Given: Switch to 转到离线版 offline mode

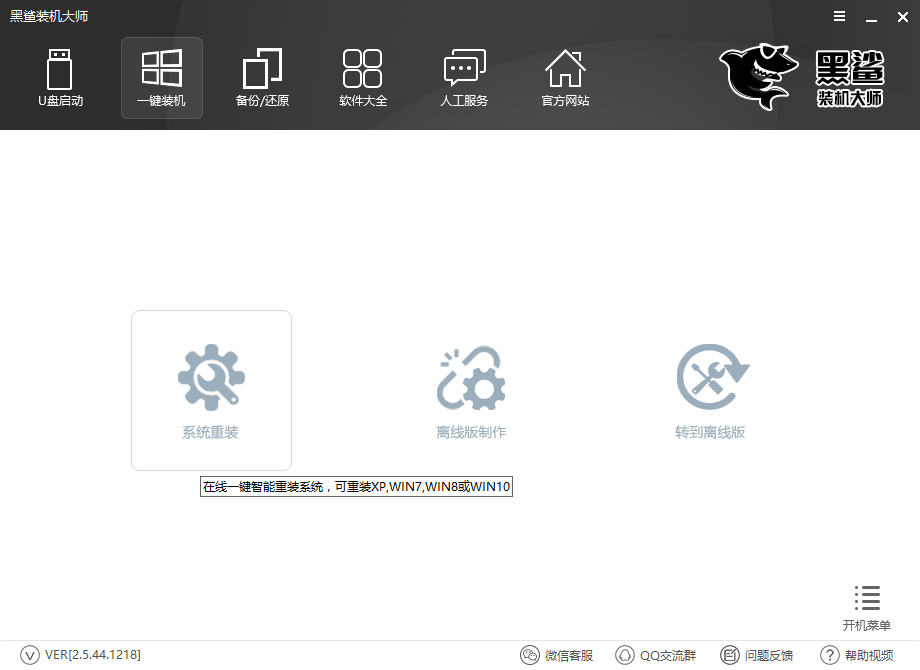Looking at the screenshot, I should coord(711,390).
